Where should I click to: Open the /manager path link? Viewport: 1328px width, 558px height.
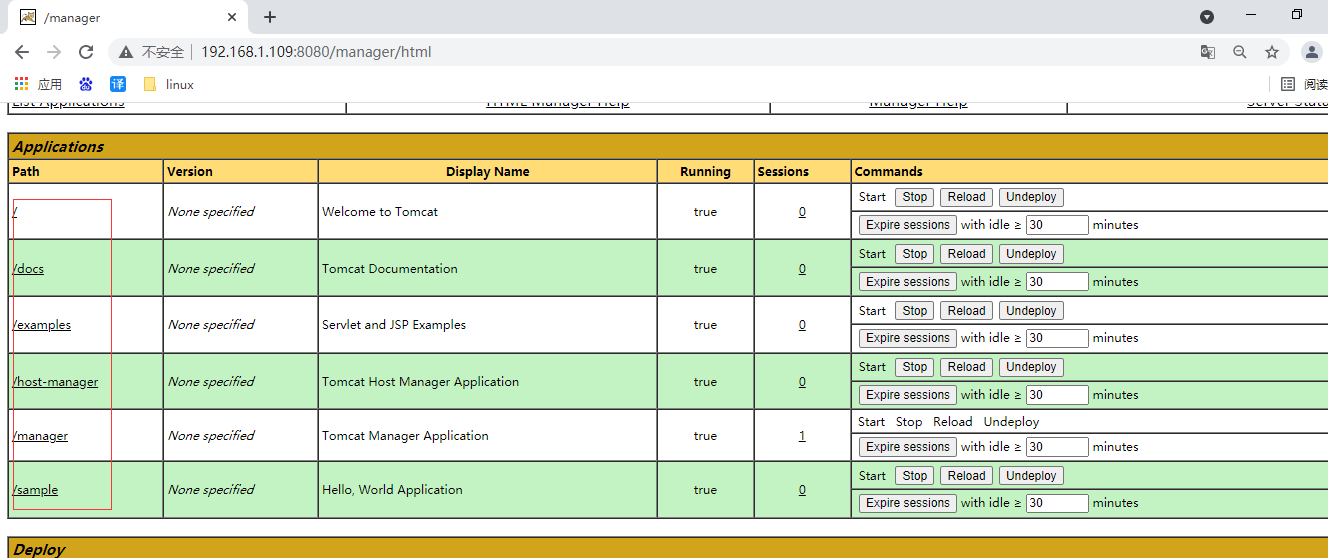click(40, 436)
